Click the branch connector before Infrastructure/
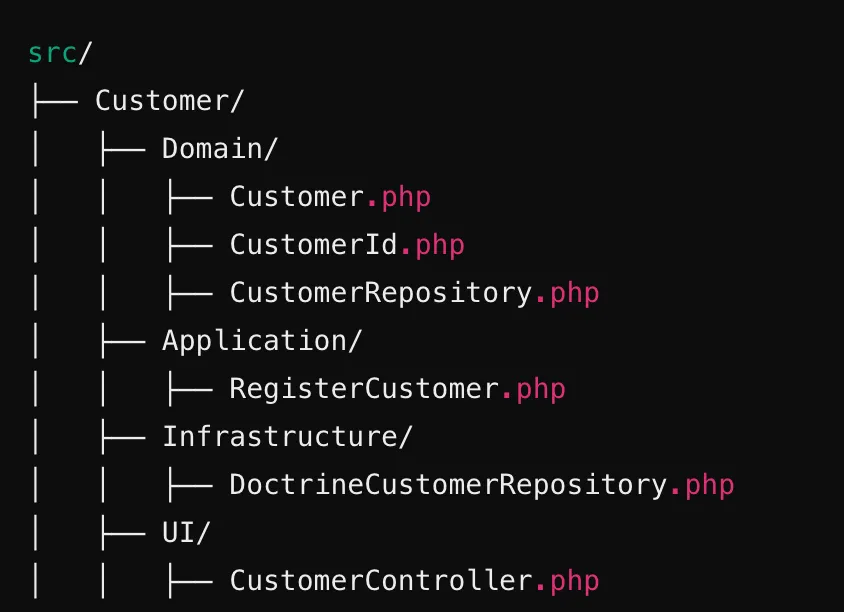The image size is (844, 612). (122, 436)
